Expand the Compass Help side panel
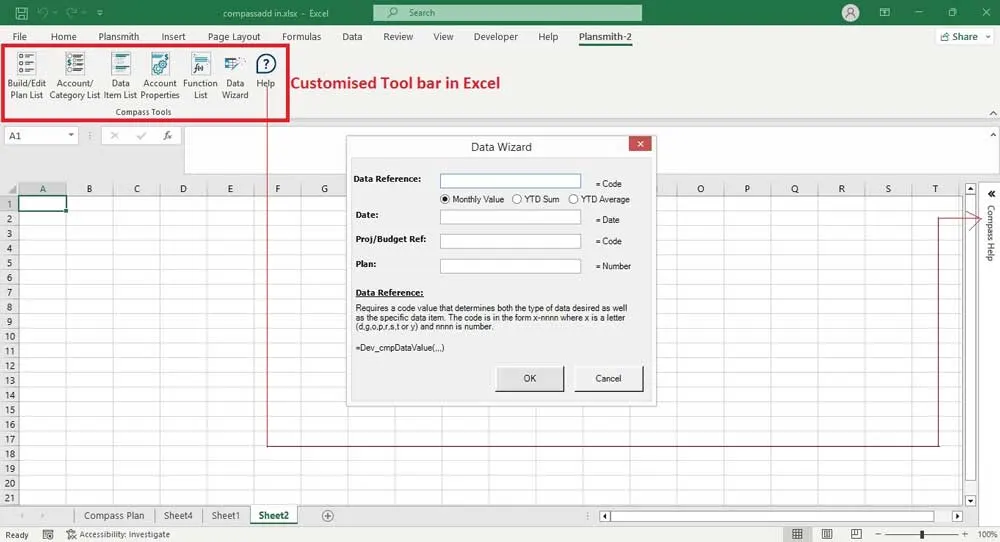Image resolution: width=1000 pixels, height=542 pixels. (991, 194)
